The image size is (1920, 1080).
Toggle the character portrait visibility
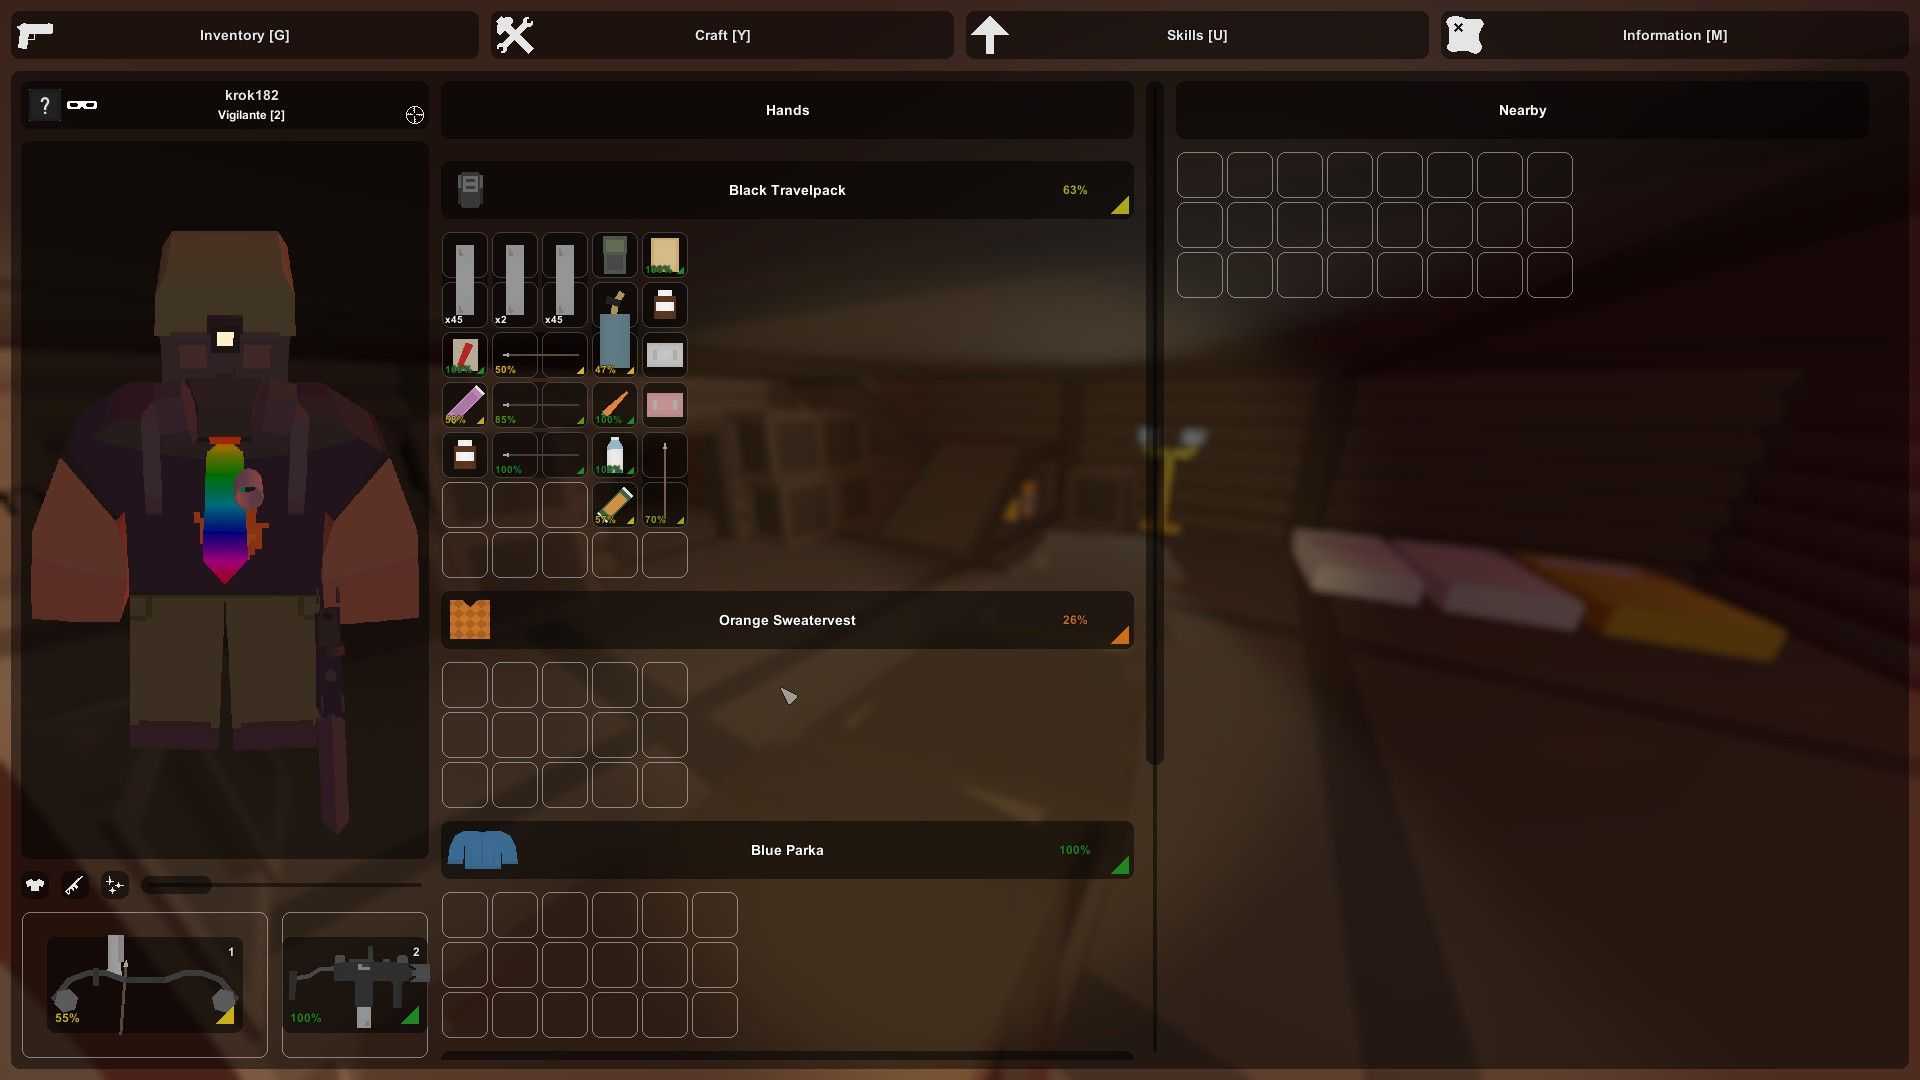pyautogui.click(x=83, y=105)
